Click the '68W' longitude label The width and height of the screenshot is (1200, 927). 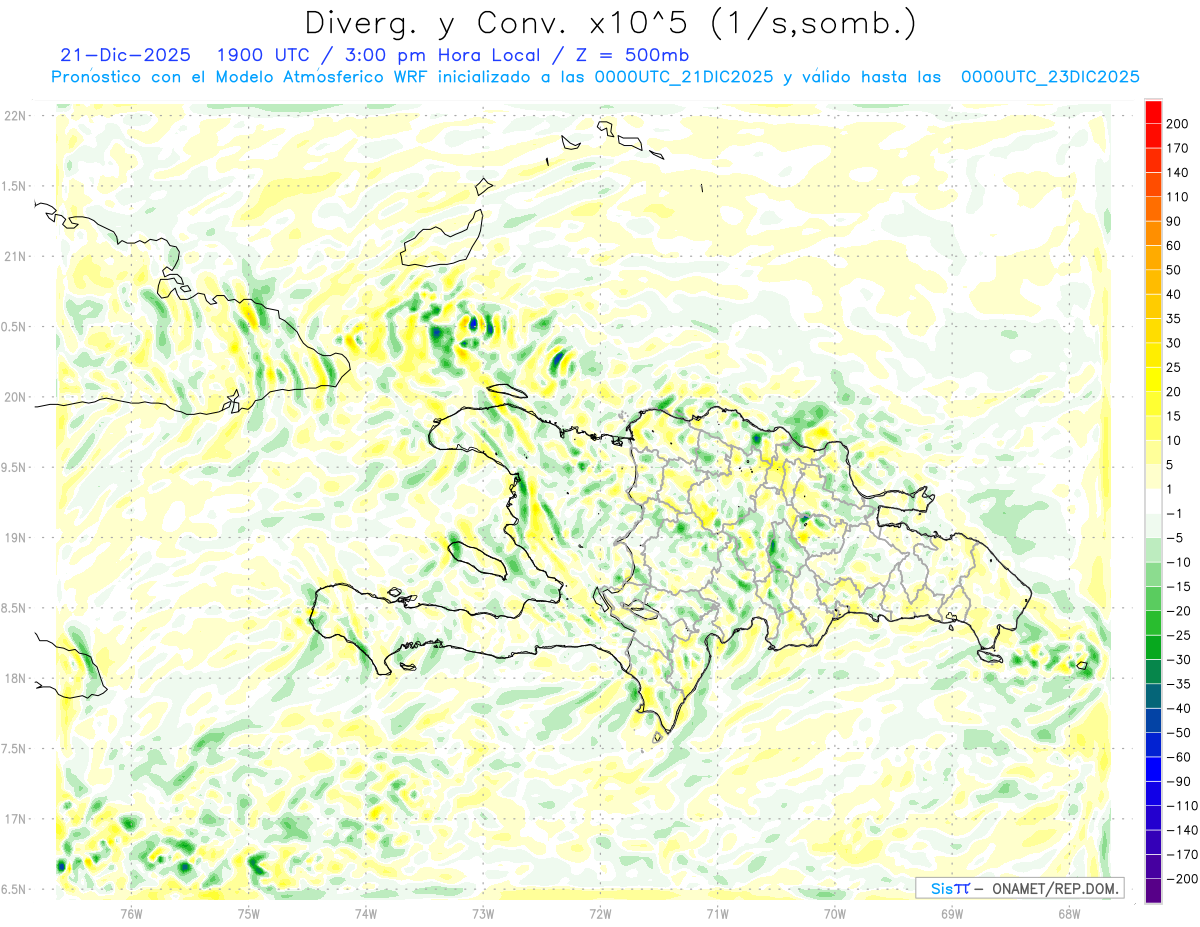click(1069, 913)
